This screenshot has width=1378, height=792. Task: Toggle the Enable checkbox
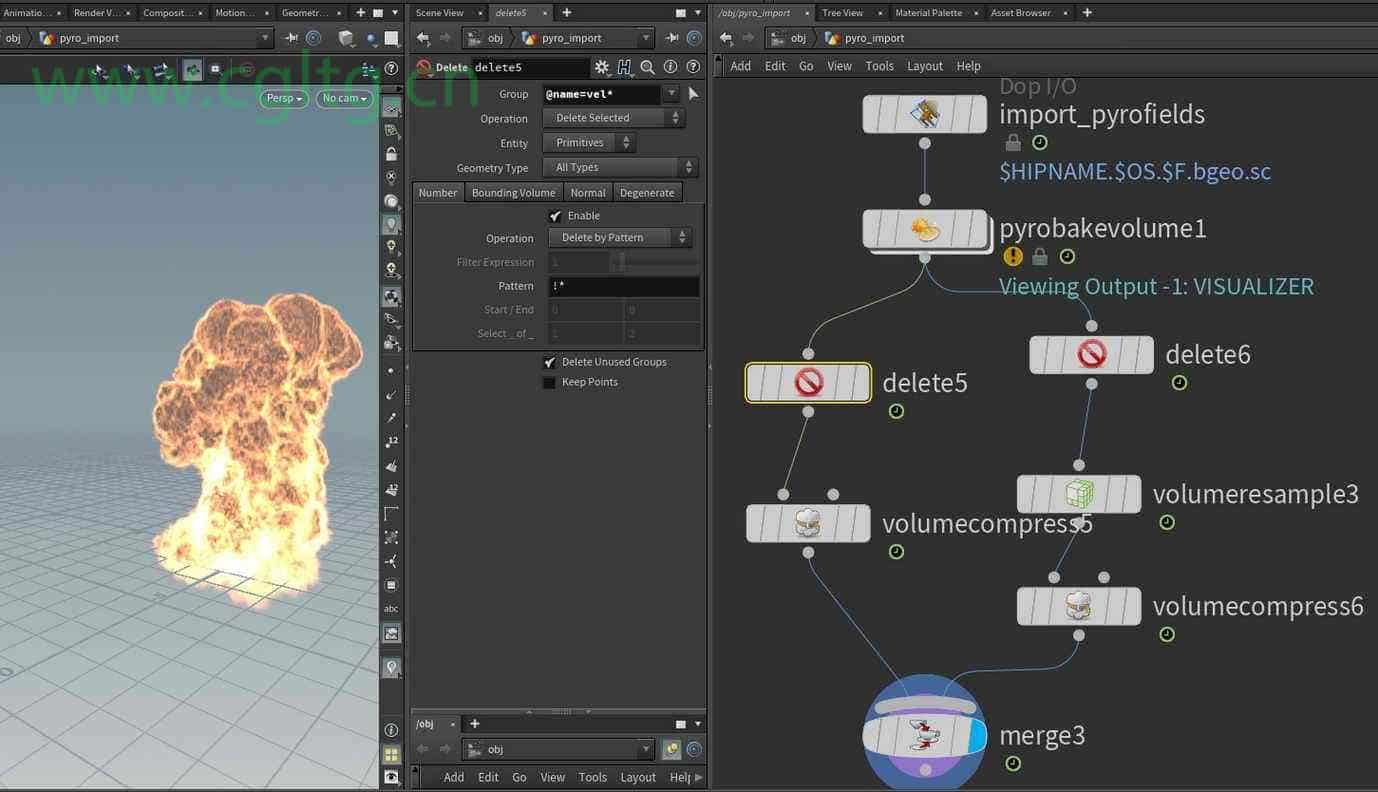click(x=555, y=215)
